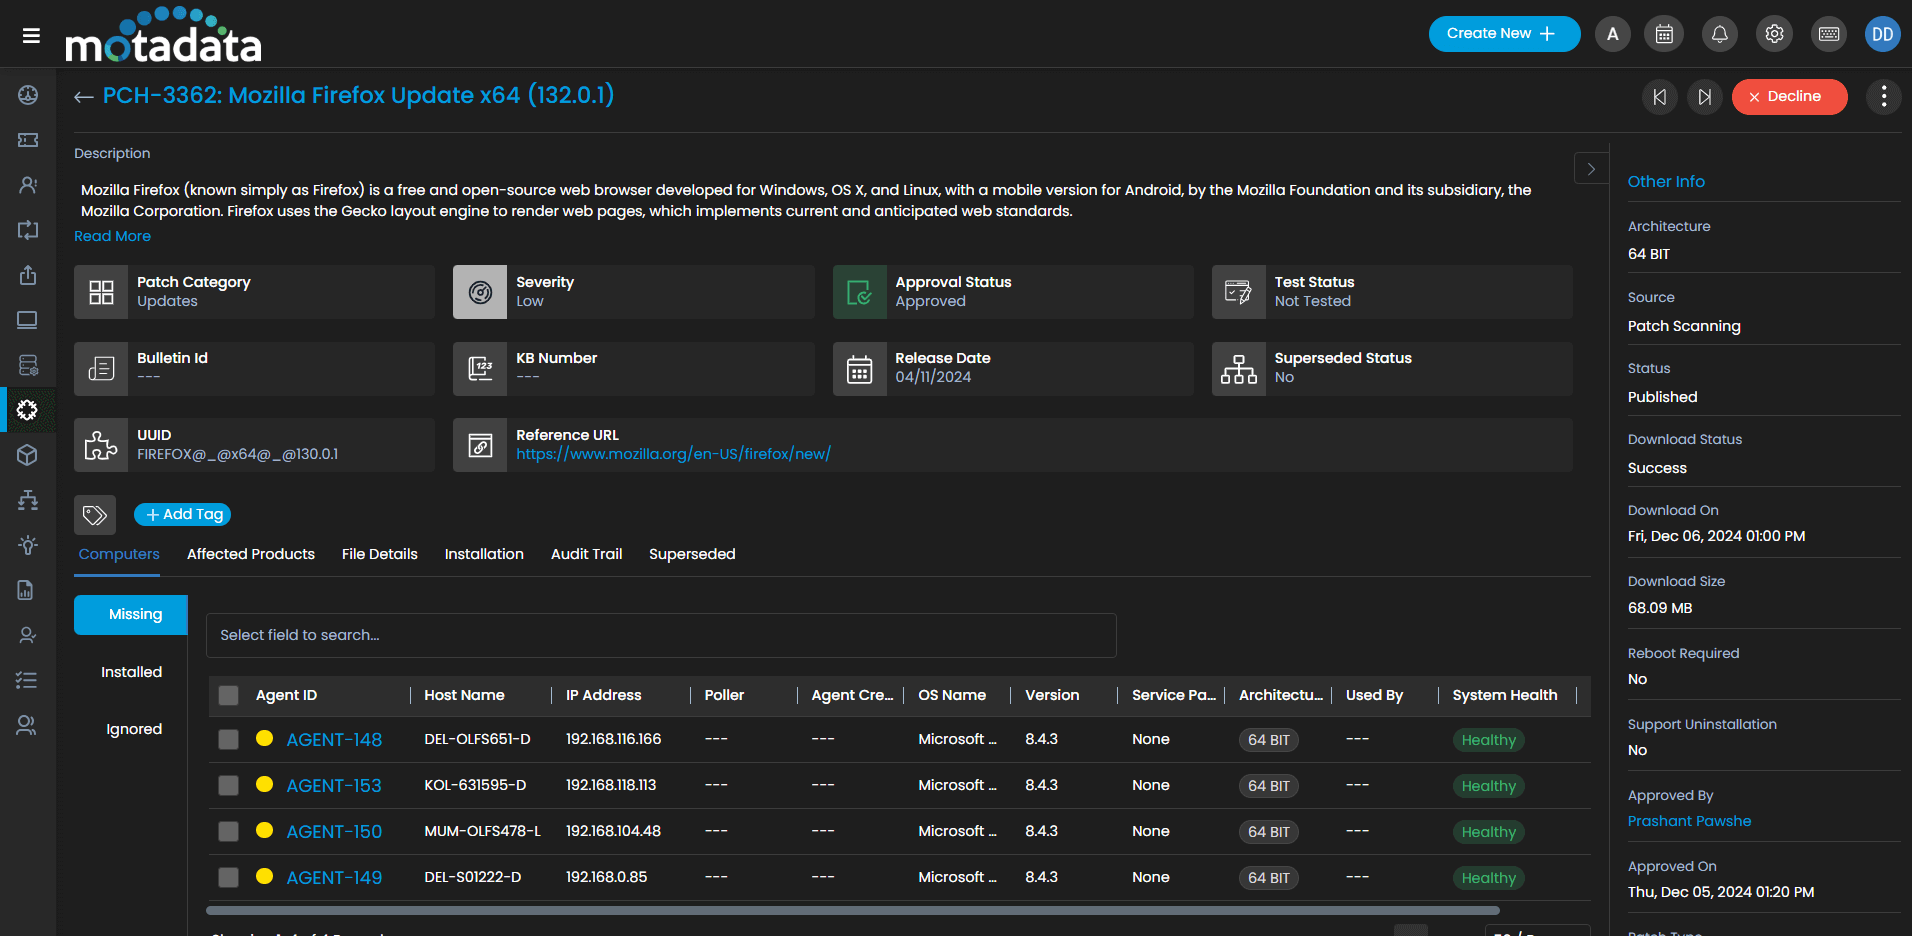
Task: Go to next patch record
Action: 1705,97
